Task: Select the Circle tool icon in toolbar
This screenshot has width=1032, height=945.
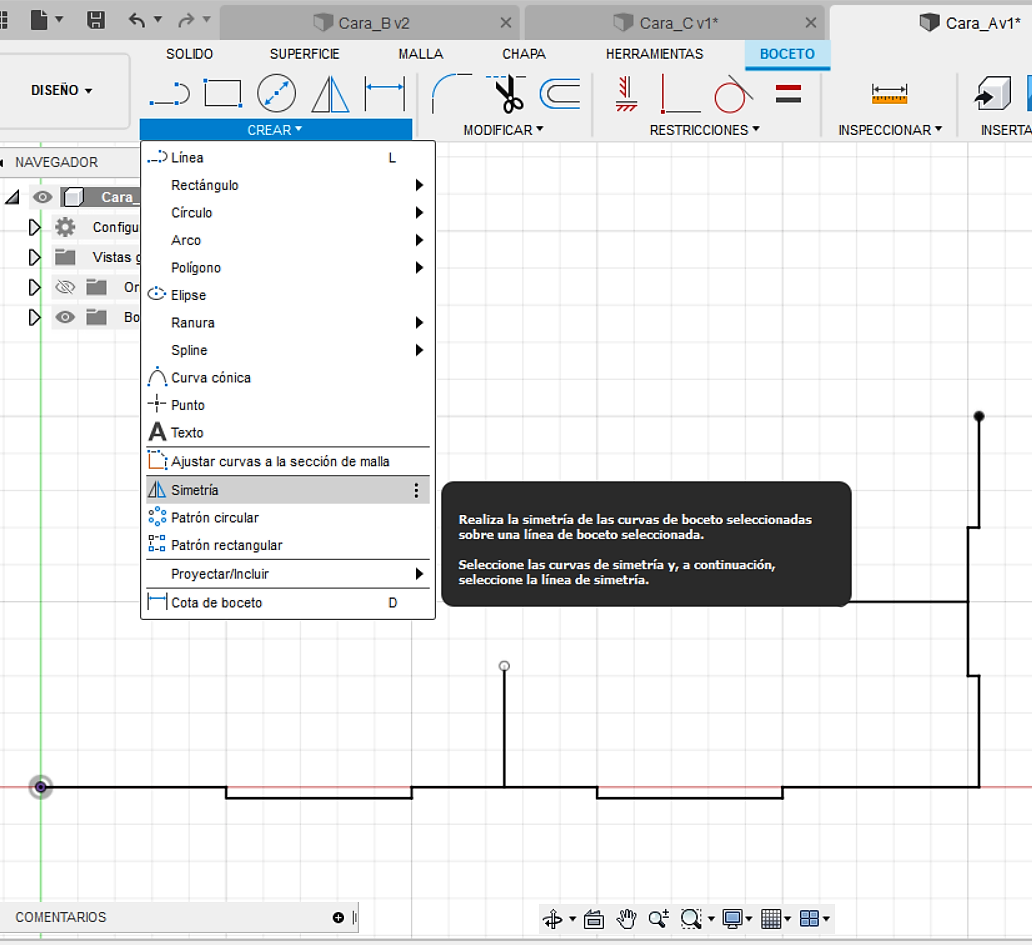Action: click(x=276, y=93)
